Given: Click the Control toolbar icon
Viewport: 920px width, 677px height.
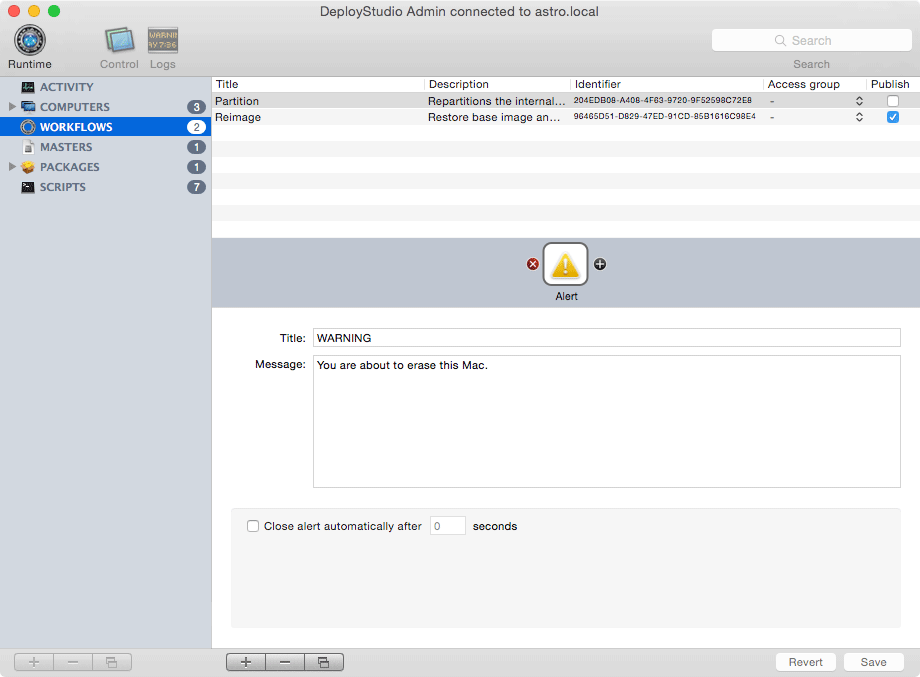Looking at the screenshot, I should pos(119,41).
